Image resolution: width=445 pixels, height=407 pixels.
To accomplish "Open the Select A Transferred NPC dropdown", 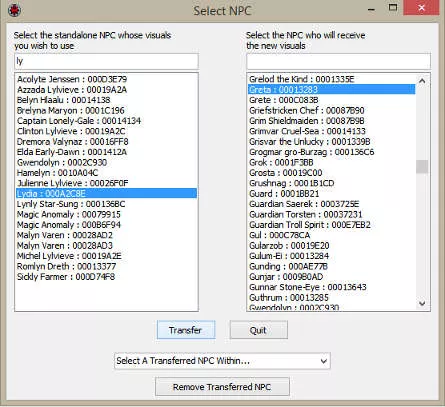I will pos(222,361).
